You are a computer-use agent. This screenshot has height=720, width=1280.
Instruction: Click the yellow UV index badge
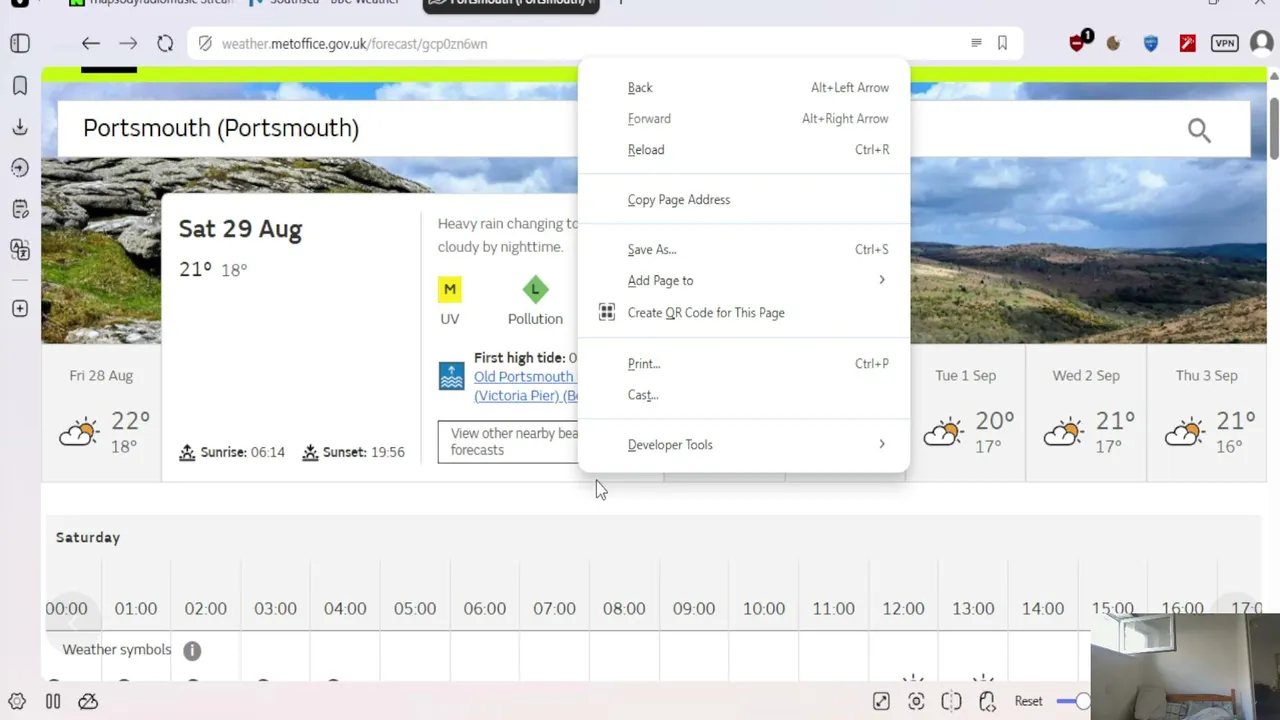point(450,290)
